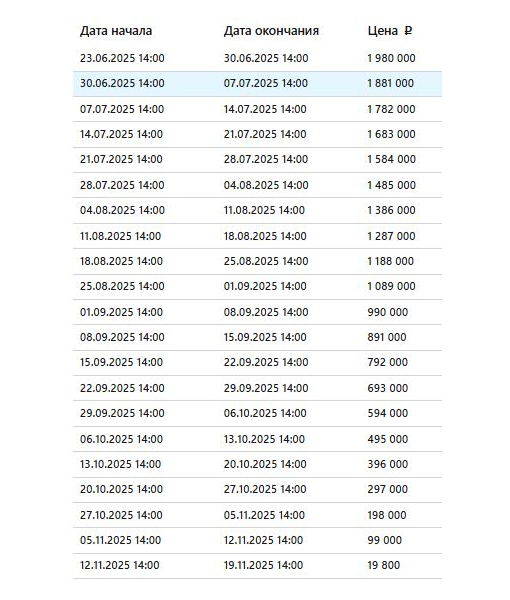Click the price 1 188 000
Image resolution: width=510 pixels, height=600 pixels.
[391, 261]
